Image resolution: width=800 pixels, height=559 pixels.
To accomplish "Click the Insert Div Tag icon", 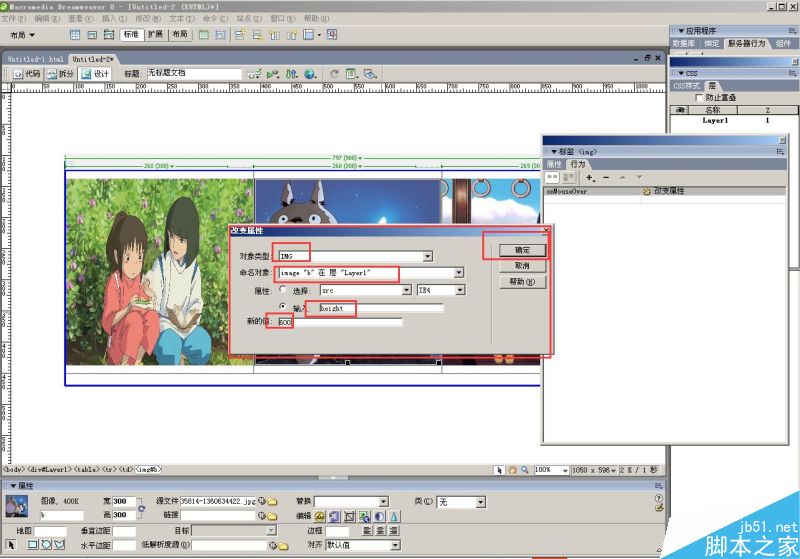I will click(92, 35).
